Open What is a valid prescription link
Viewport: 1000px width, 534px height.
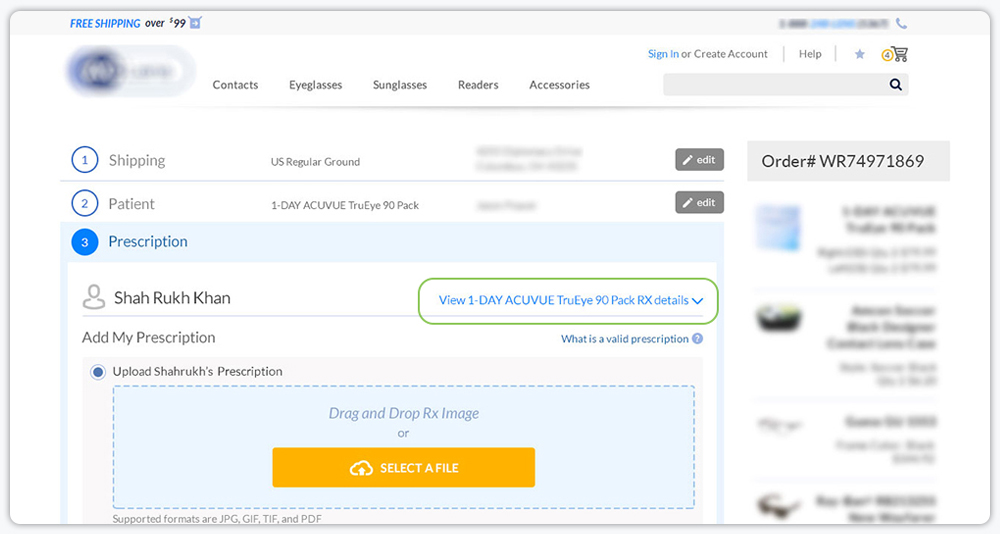[x=625, y=339]
